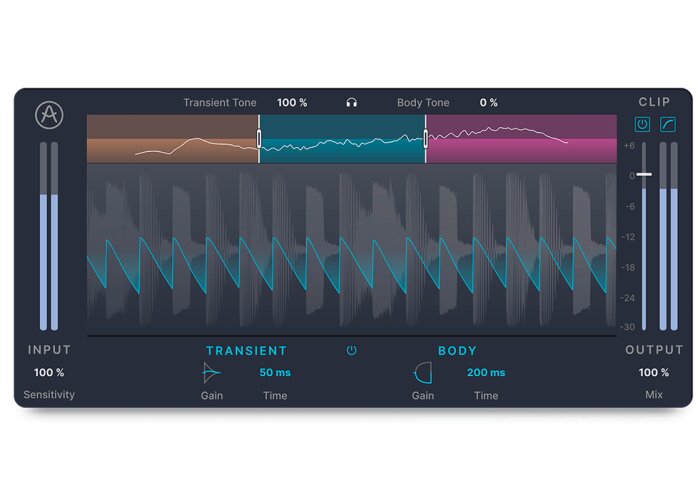
Task: Click the Transient Tone label
Action: click(x=220, y=103)
